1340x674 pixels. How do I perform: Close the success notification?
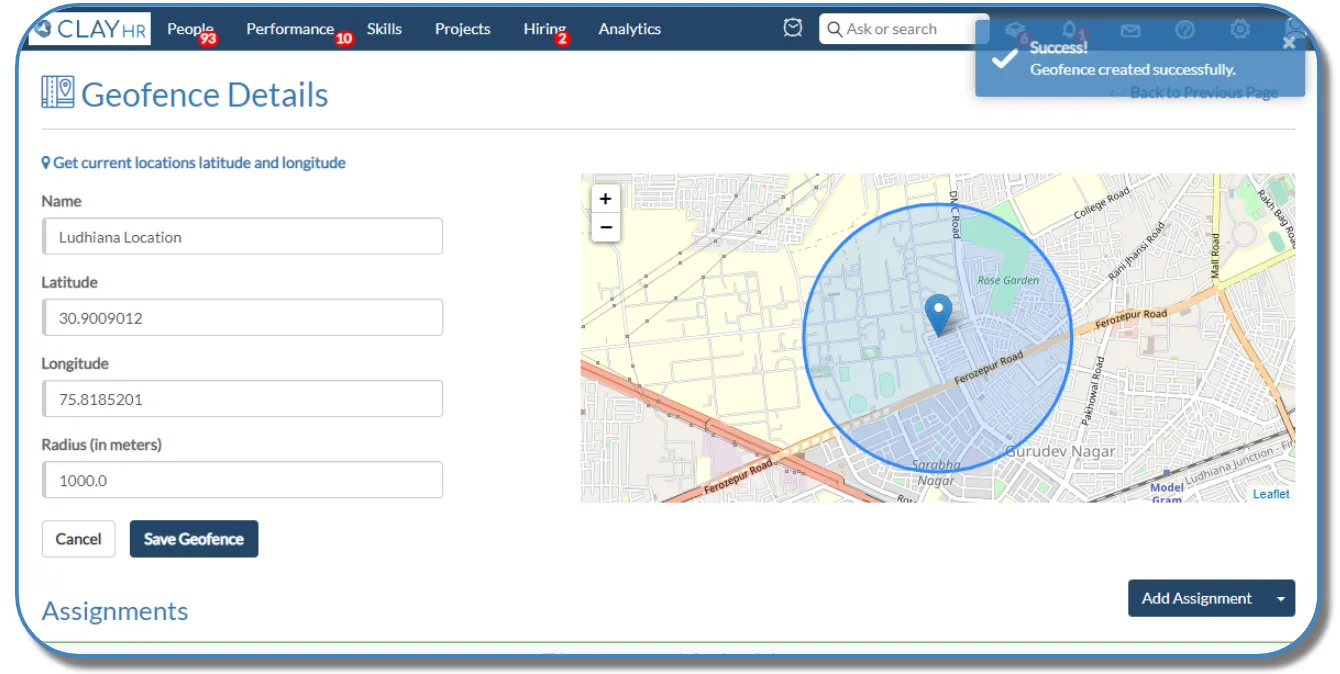click(x=1289, y=43)
